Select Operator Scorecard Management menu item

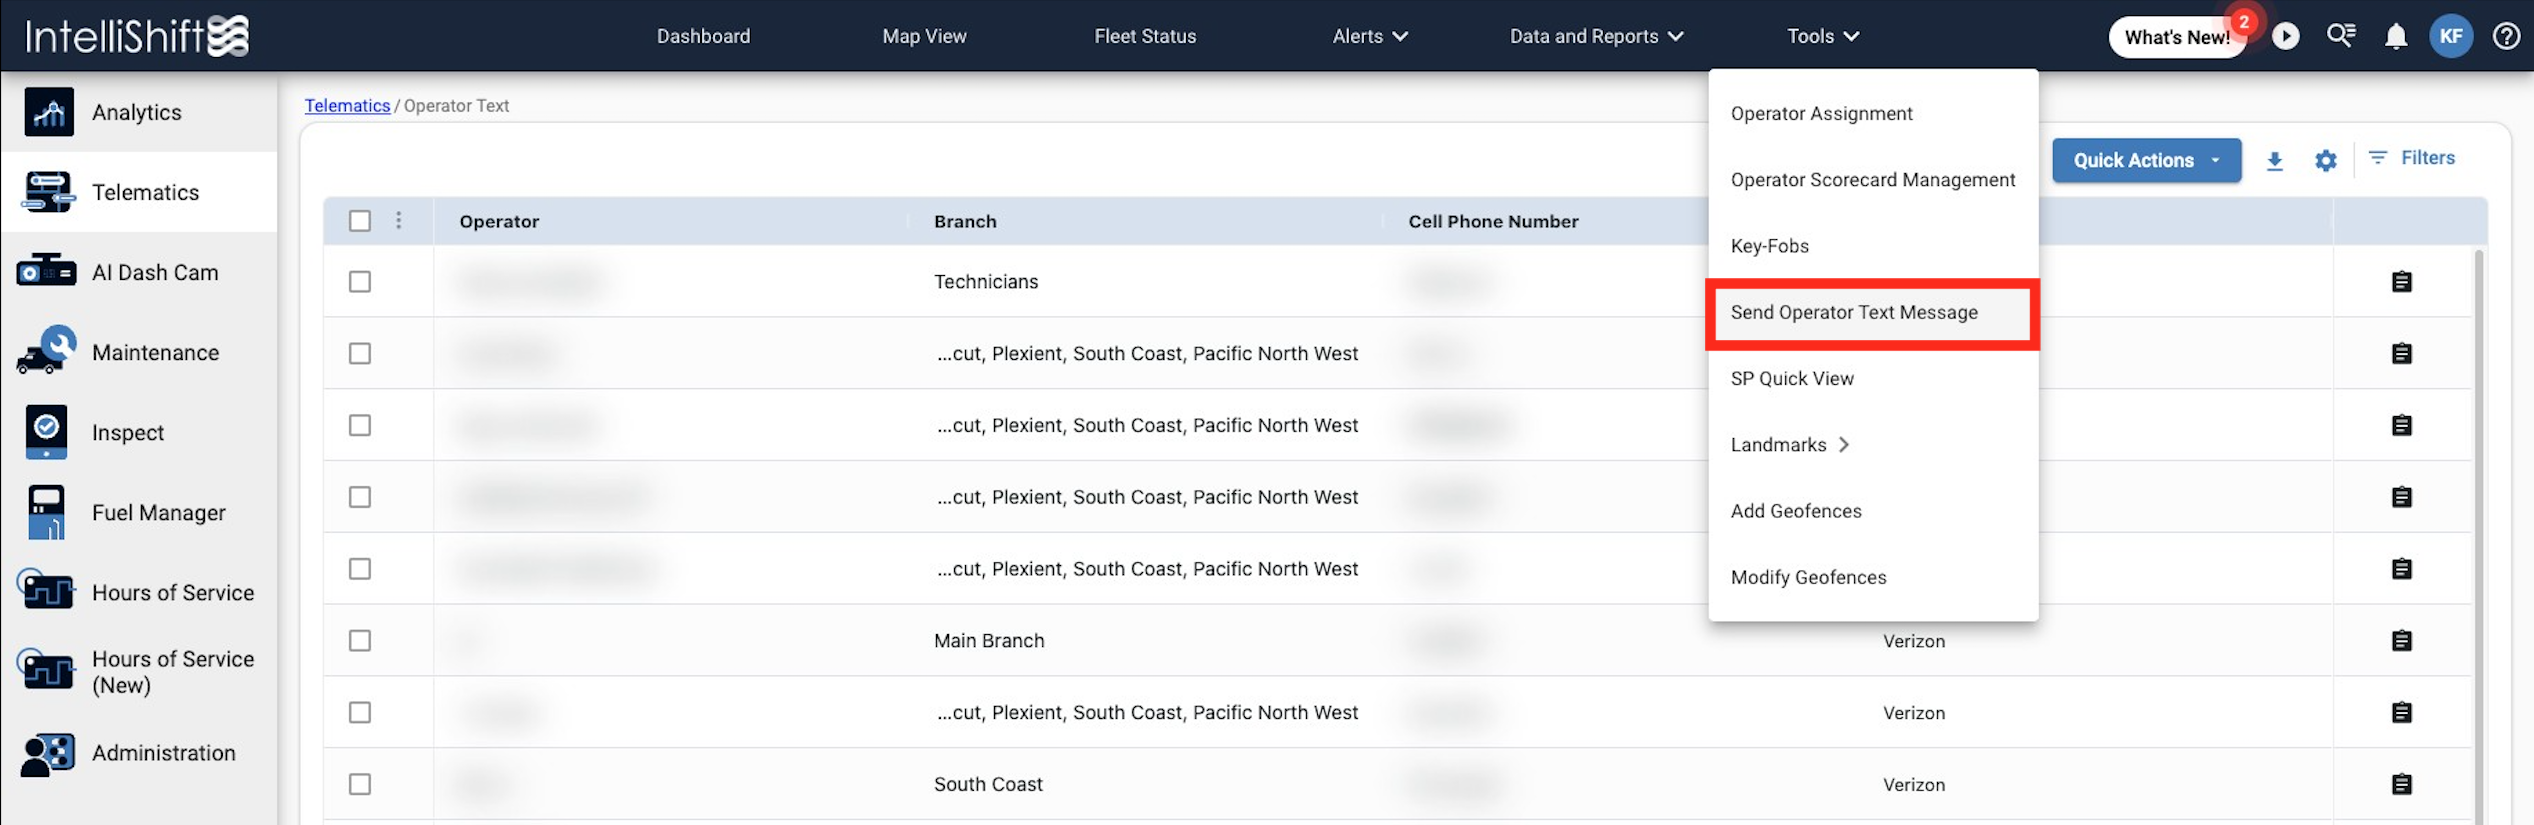(x=1872, y=180)
